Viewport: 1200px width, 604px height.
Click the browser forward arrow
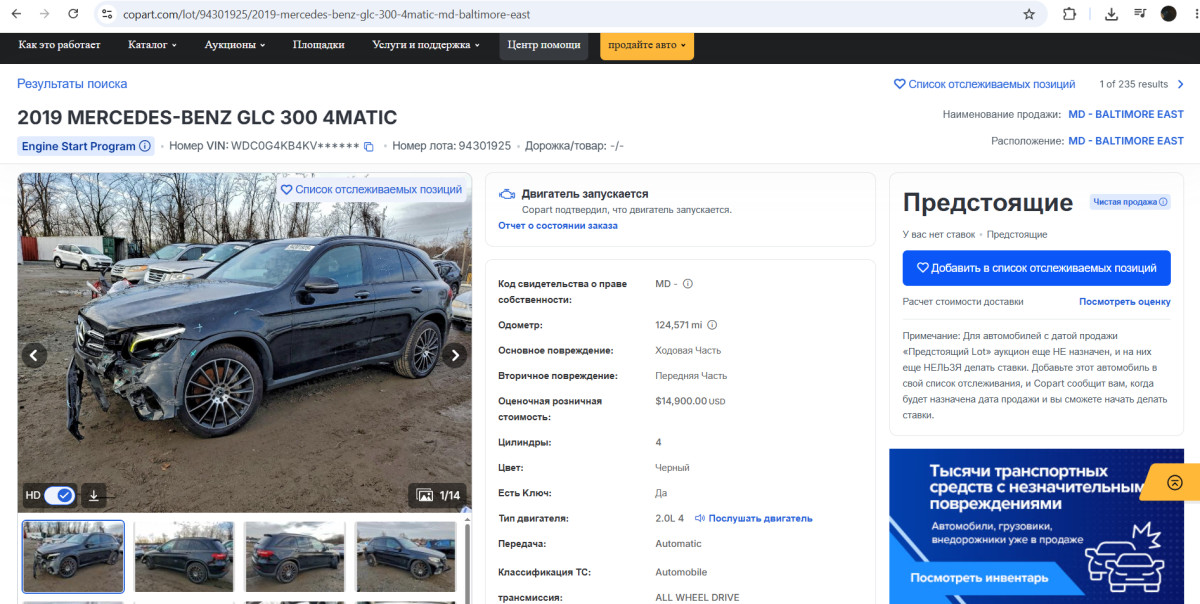[x=44, y=14]
